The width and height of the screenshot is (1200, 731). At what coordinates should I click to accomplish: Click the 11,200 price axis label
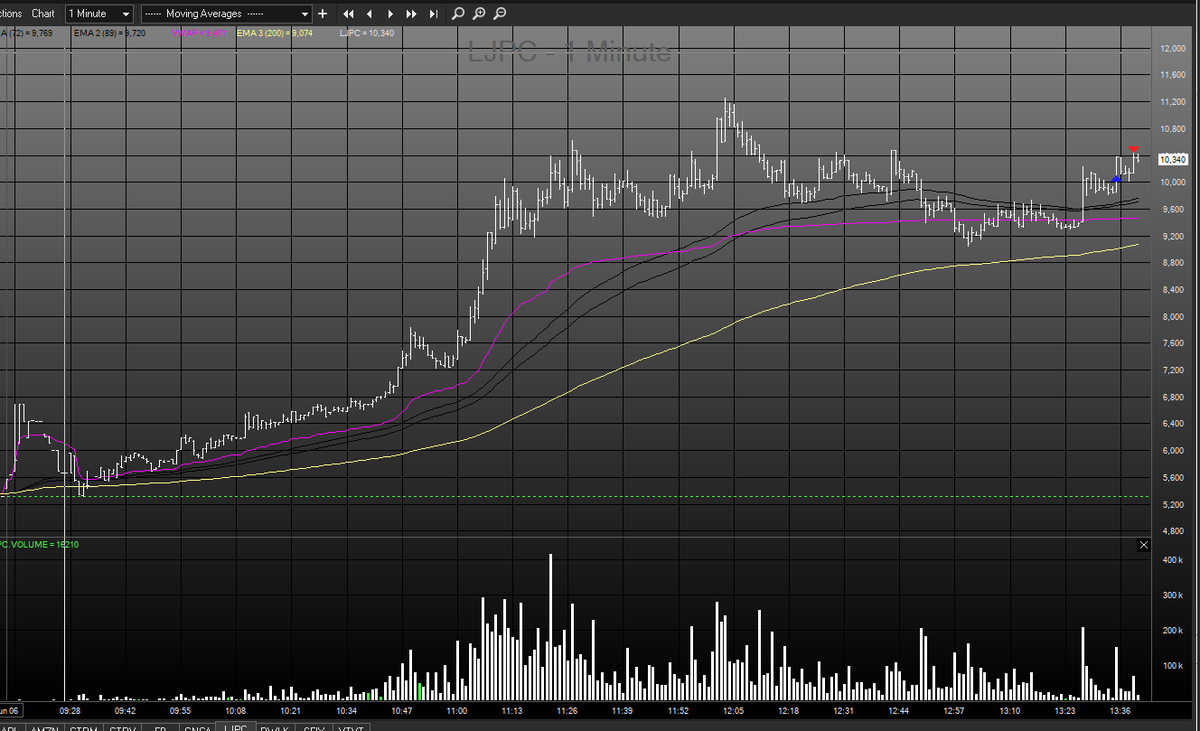coord(1171,102)
